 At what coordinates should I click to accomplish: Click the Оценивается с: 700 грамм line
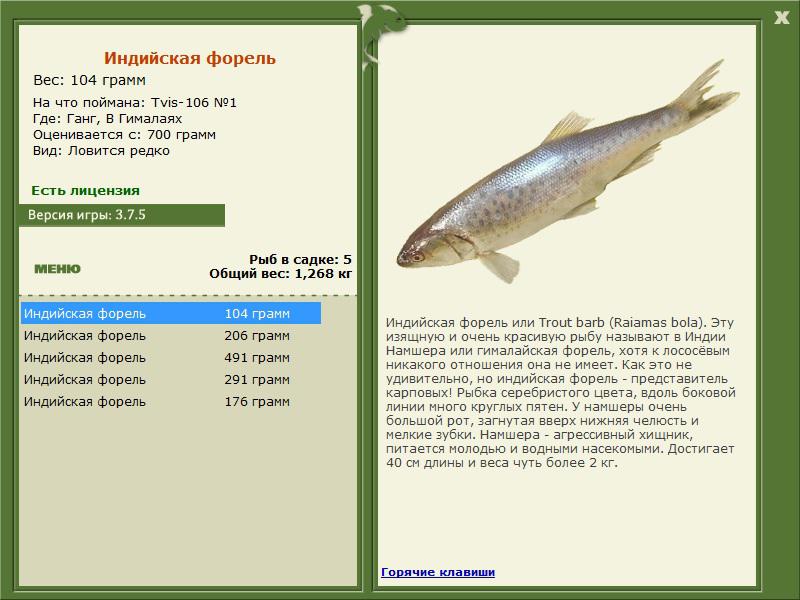[x=124, y=135]
